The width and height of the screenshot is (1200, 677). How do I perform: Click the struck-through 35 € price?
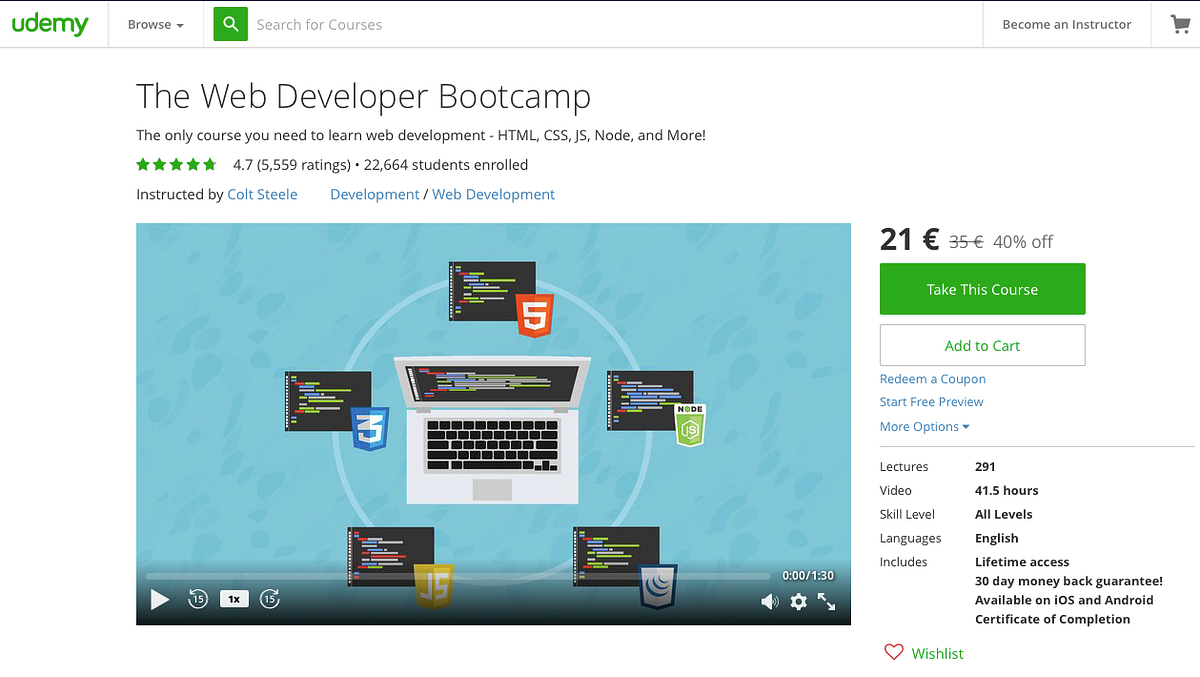[966, 242]
